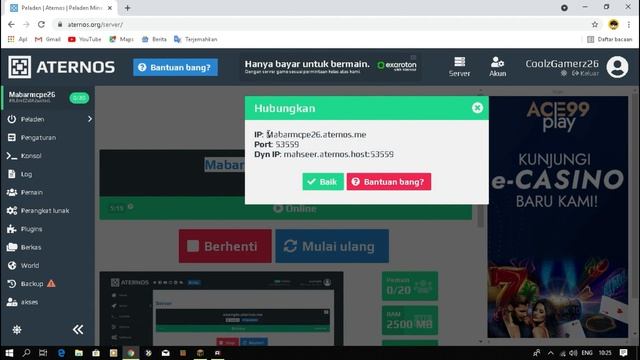Viewport: 640px width, 360px height.
Task: Open the Chrome profile avatar icon
Action: [x=613, y=24]
